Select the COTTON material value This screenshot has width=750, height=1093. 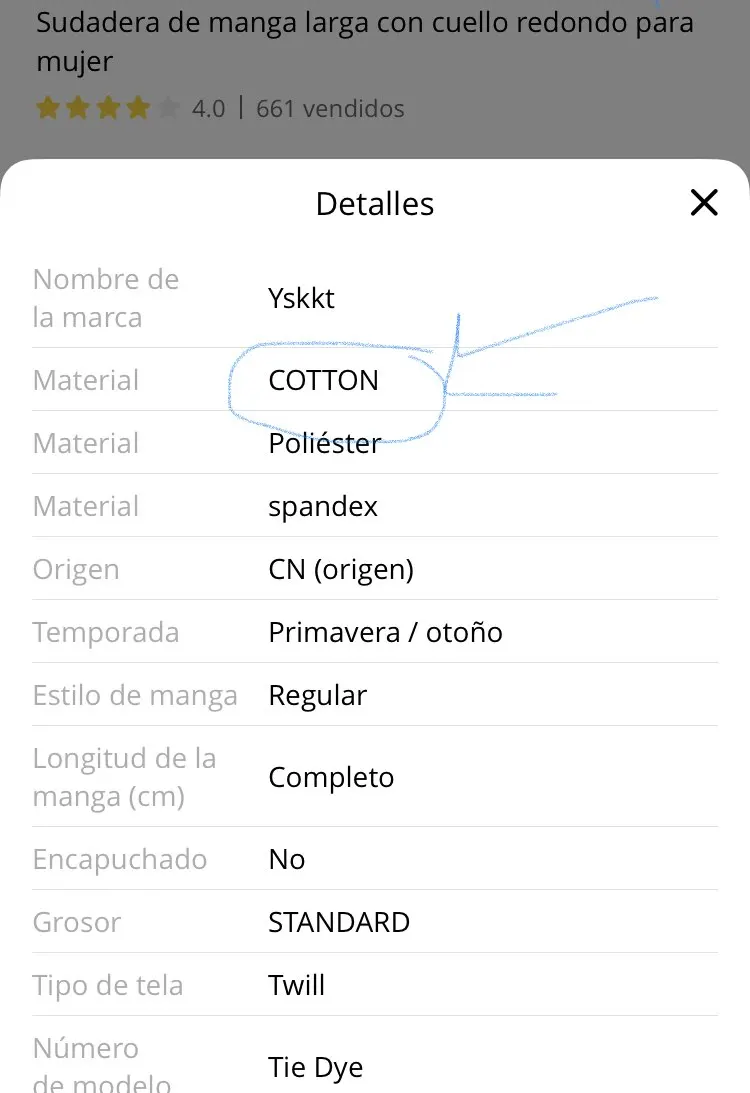pyautogui.click(x=323, y=381)
